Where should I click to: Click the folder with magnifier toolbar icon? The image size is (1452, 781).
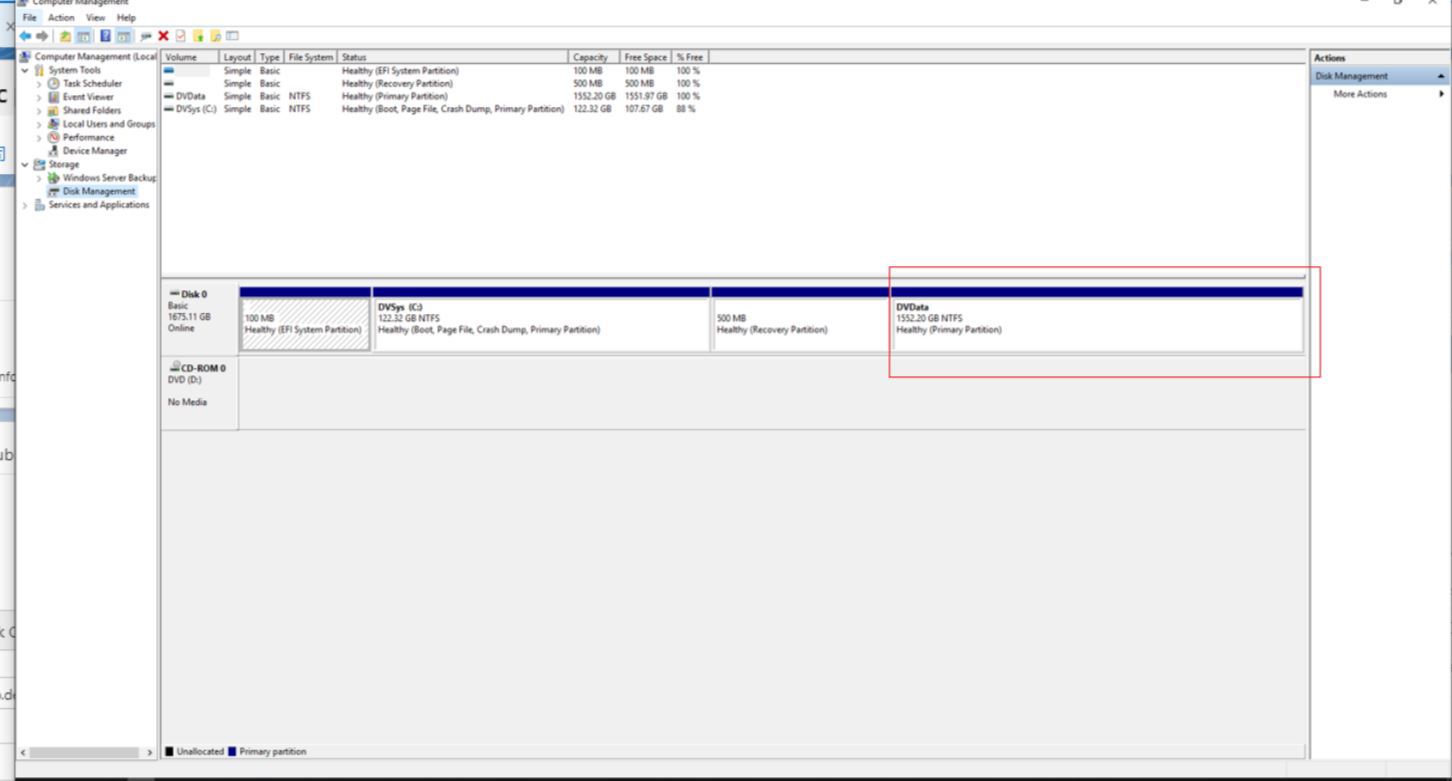click(215, 36)
